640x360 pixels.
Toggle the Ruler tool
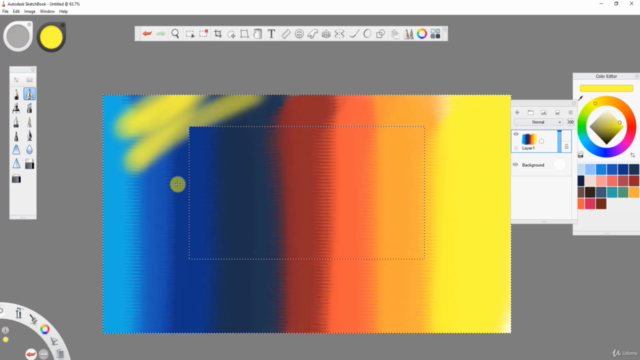pyautogui.click(x=286, y=34)
